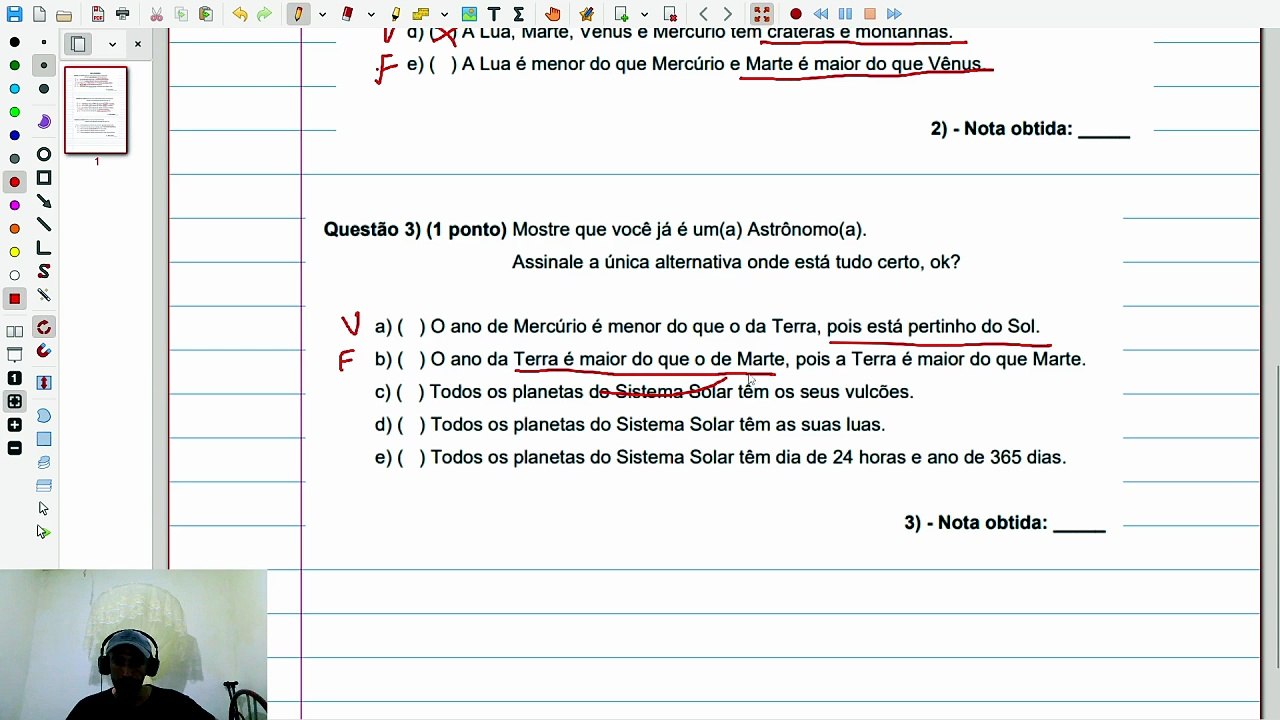
Task: Select the Text tool
Action: point(494,14)
